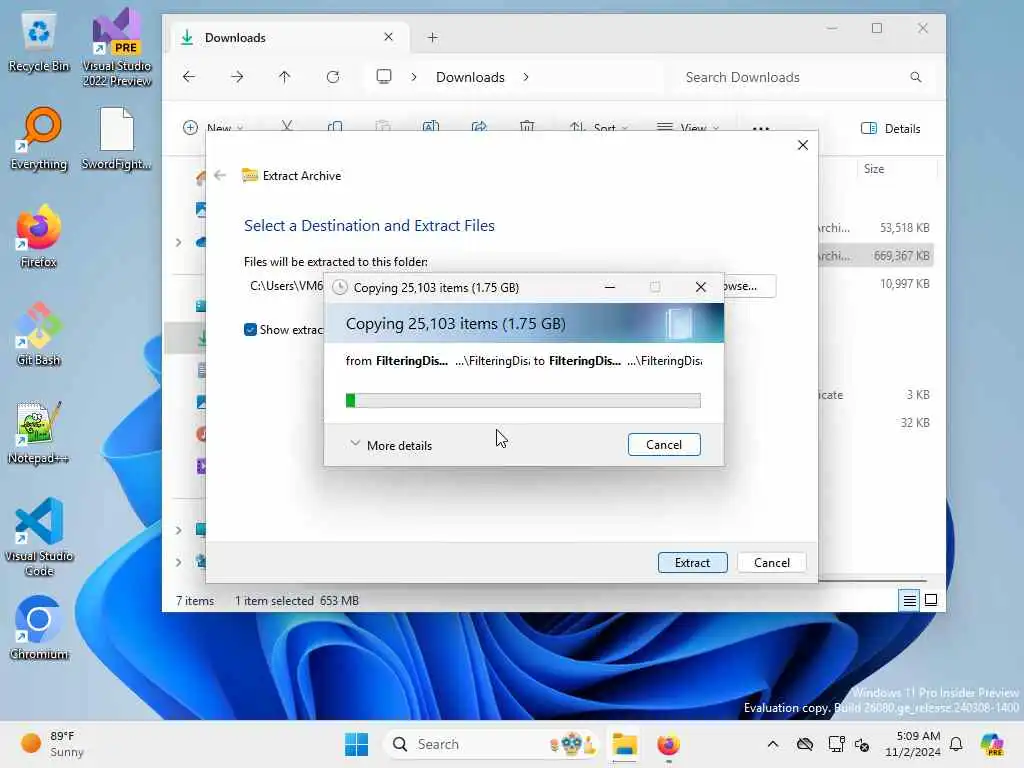The image size is (1024, 768).
Task: Open the Git Bash desktop shortcut
Action: pos(39,334)
